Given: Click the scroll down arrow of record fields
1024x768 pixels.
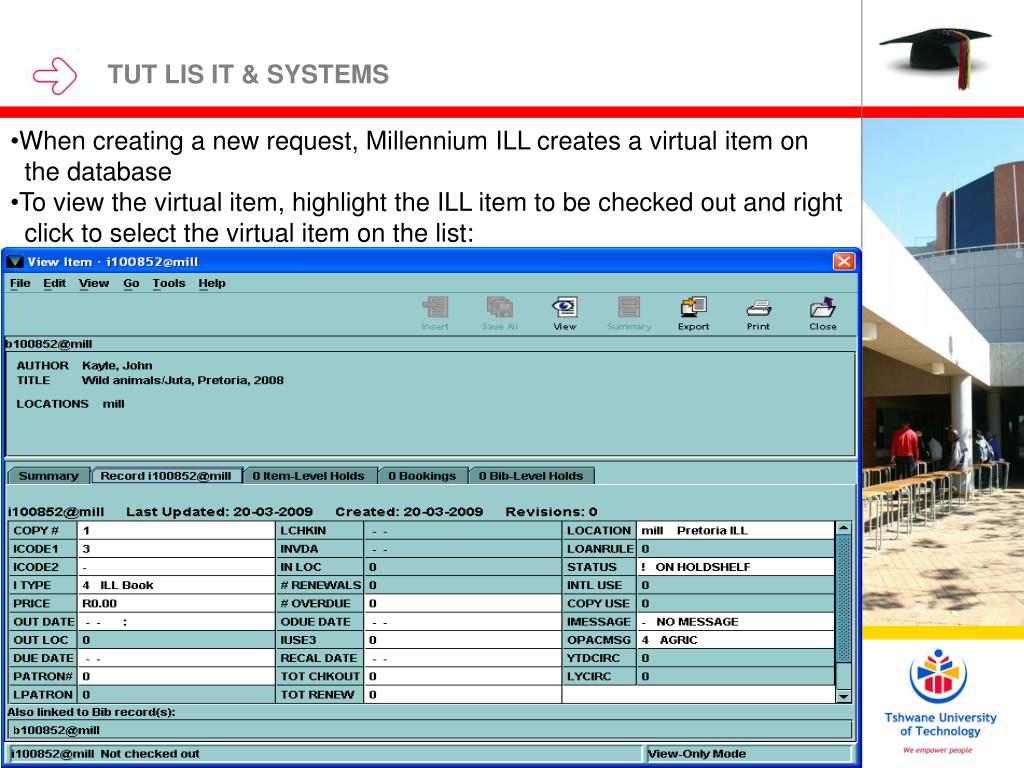Looking at the screenshot, I should 844,696.
